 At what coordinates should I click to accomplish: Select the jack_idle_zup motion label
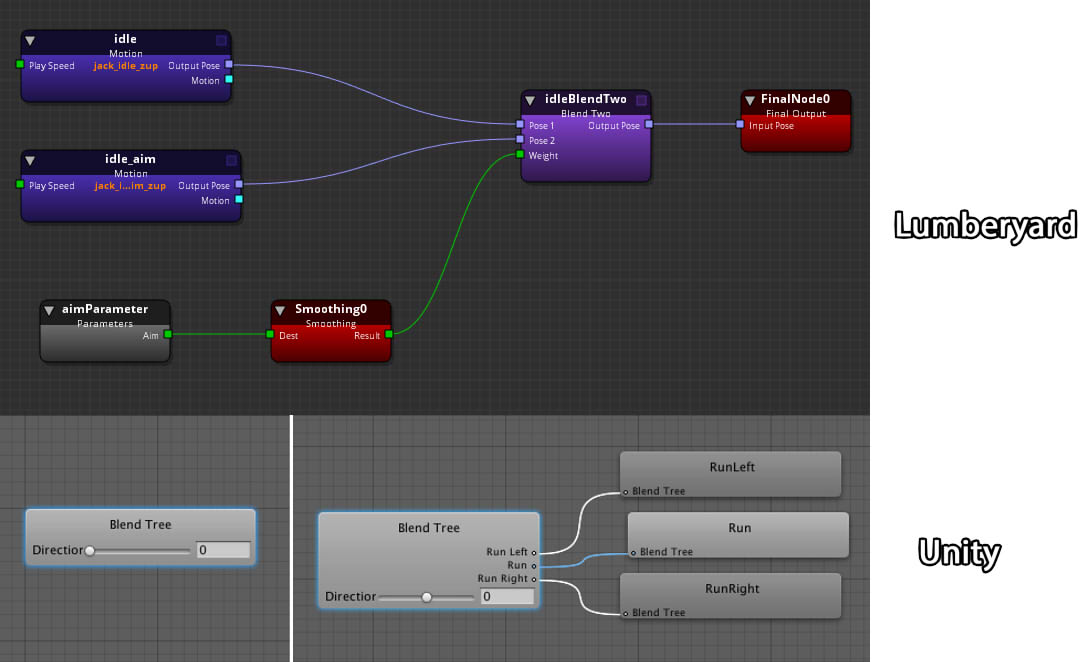[x=125, y=66]
